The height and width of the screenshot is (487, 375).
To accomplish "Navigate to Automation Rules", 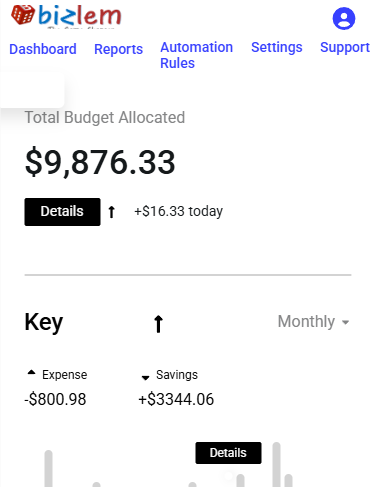I will click(x=196, y=55).
